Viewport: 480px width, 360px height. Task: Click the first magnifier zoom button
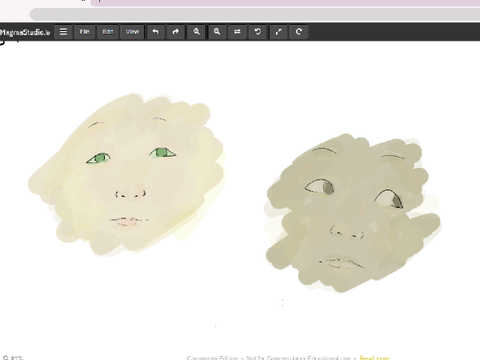tap(196, 32)
